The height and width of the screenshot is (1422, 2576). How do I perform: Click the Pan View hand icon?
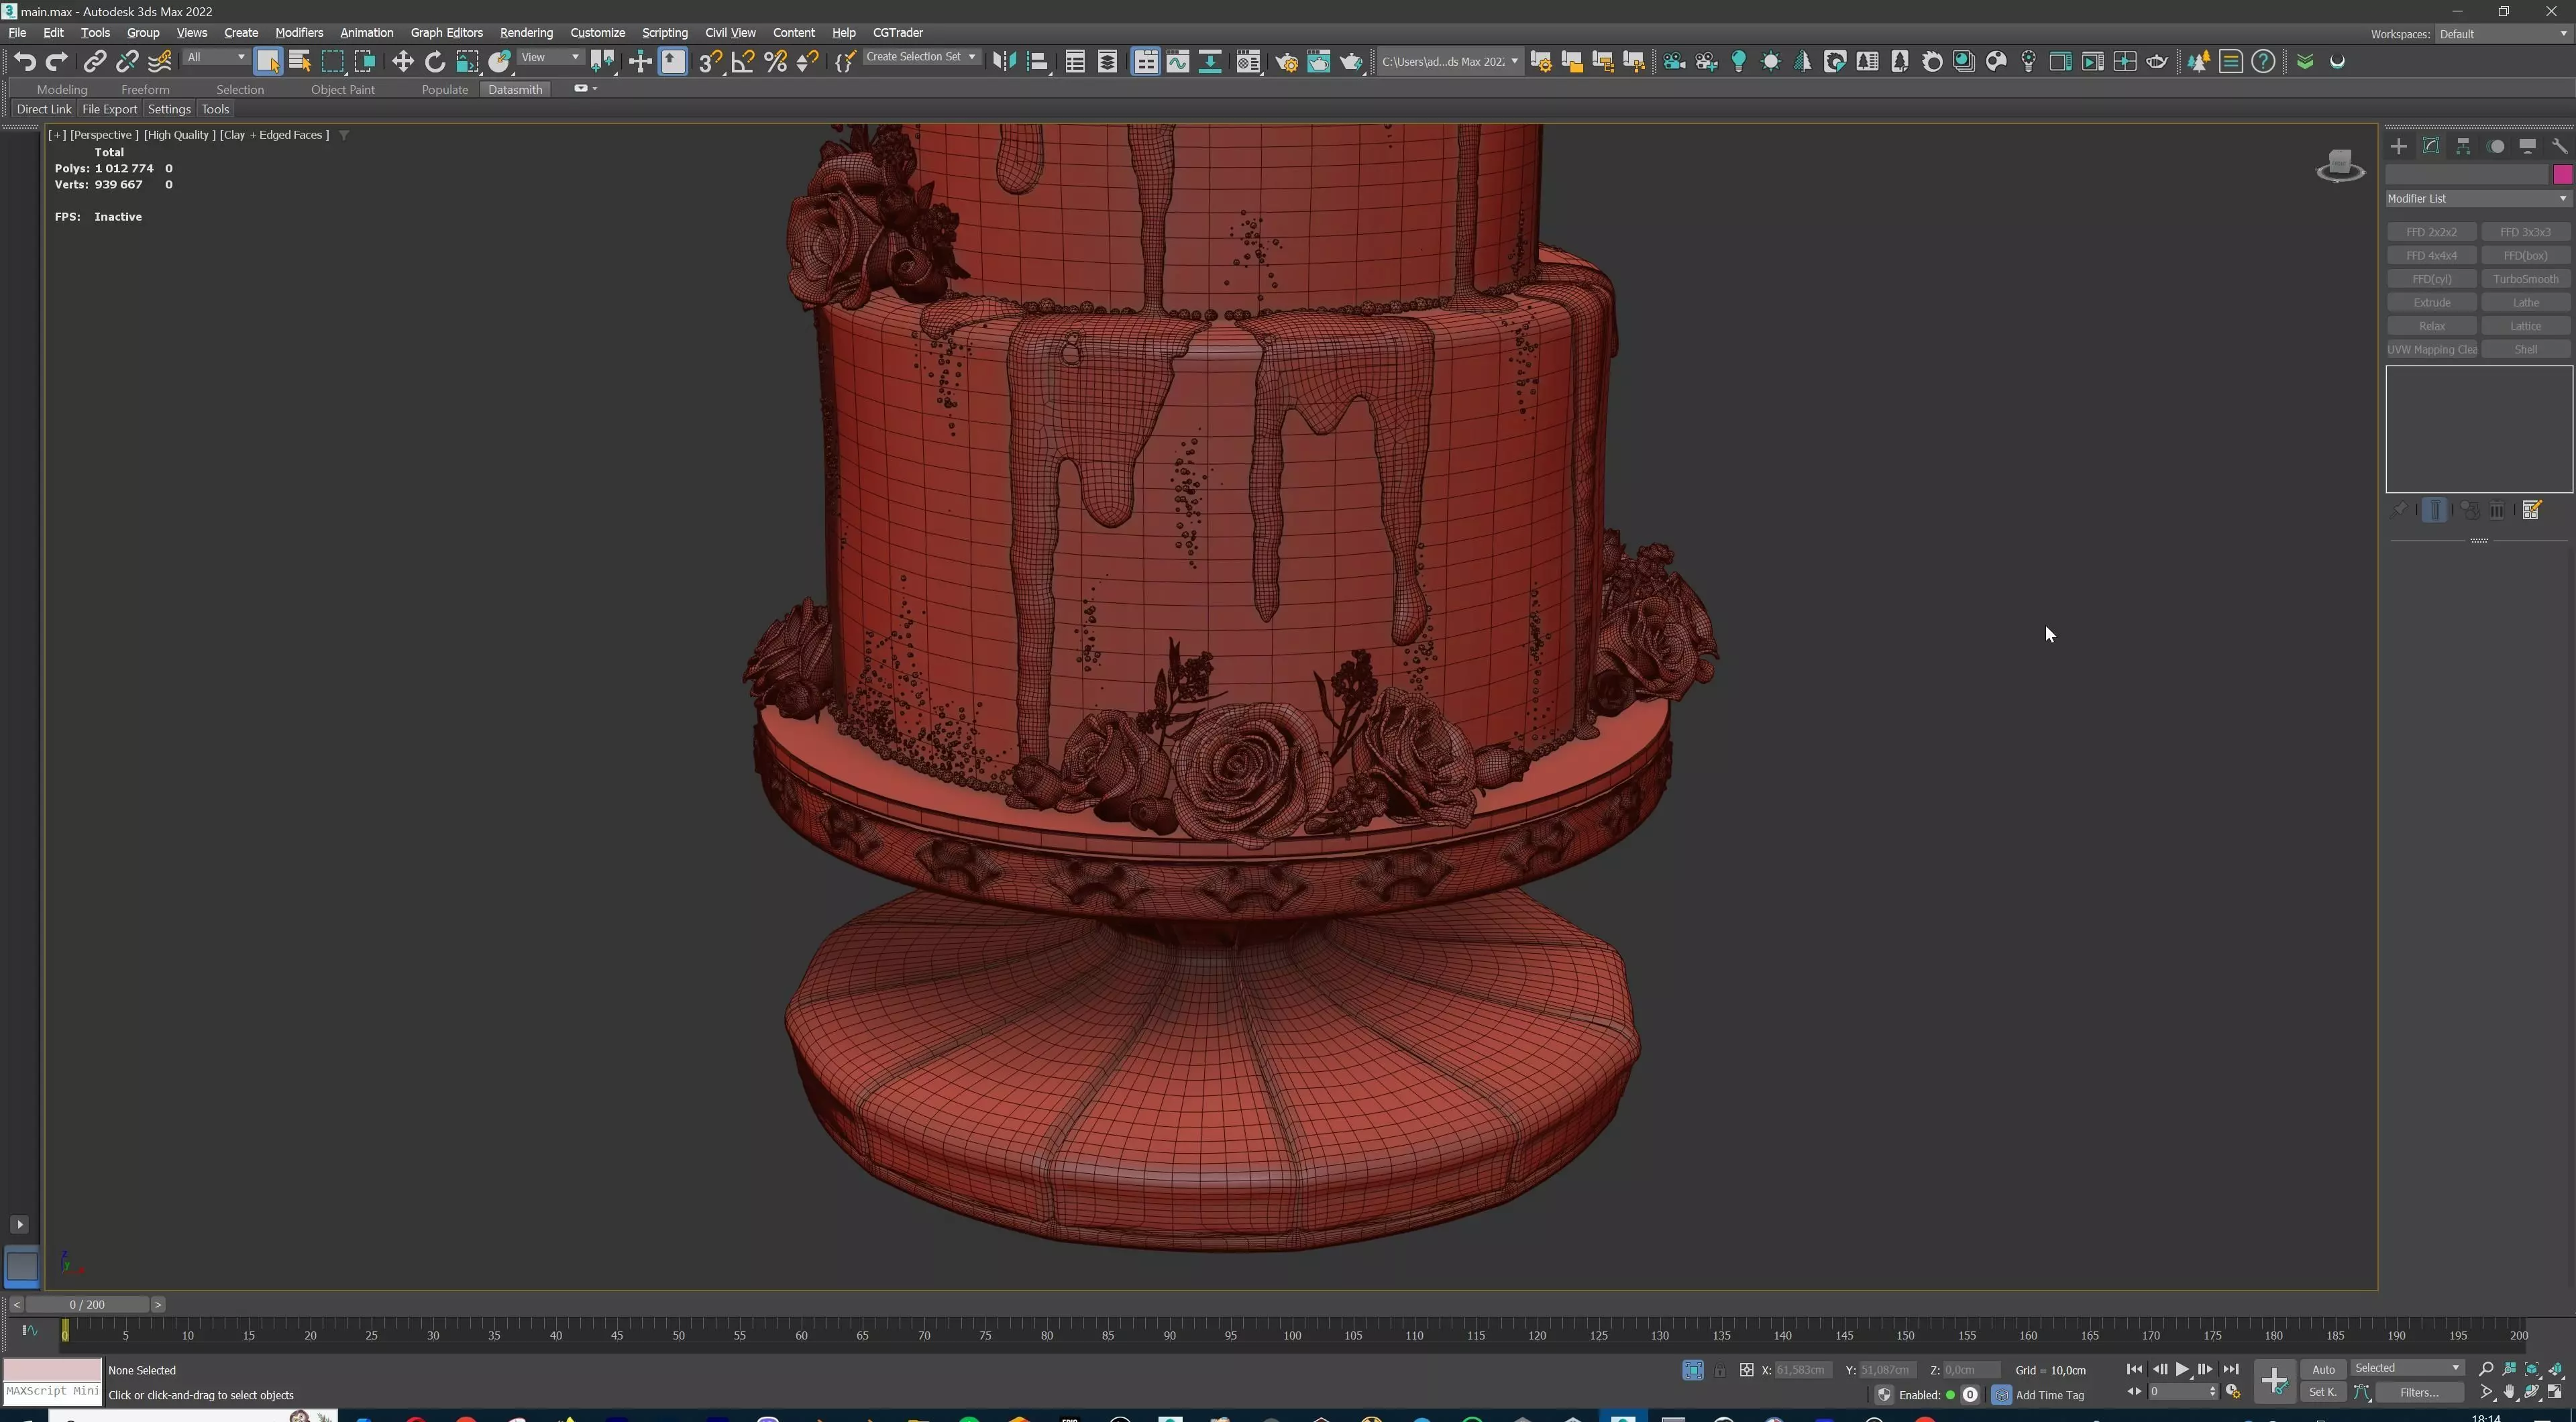pyautogui.click(x=2509, y=1392)
